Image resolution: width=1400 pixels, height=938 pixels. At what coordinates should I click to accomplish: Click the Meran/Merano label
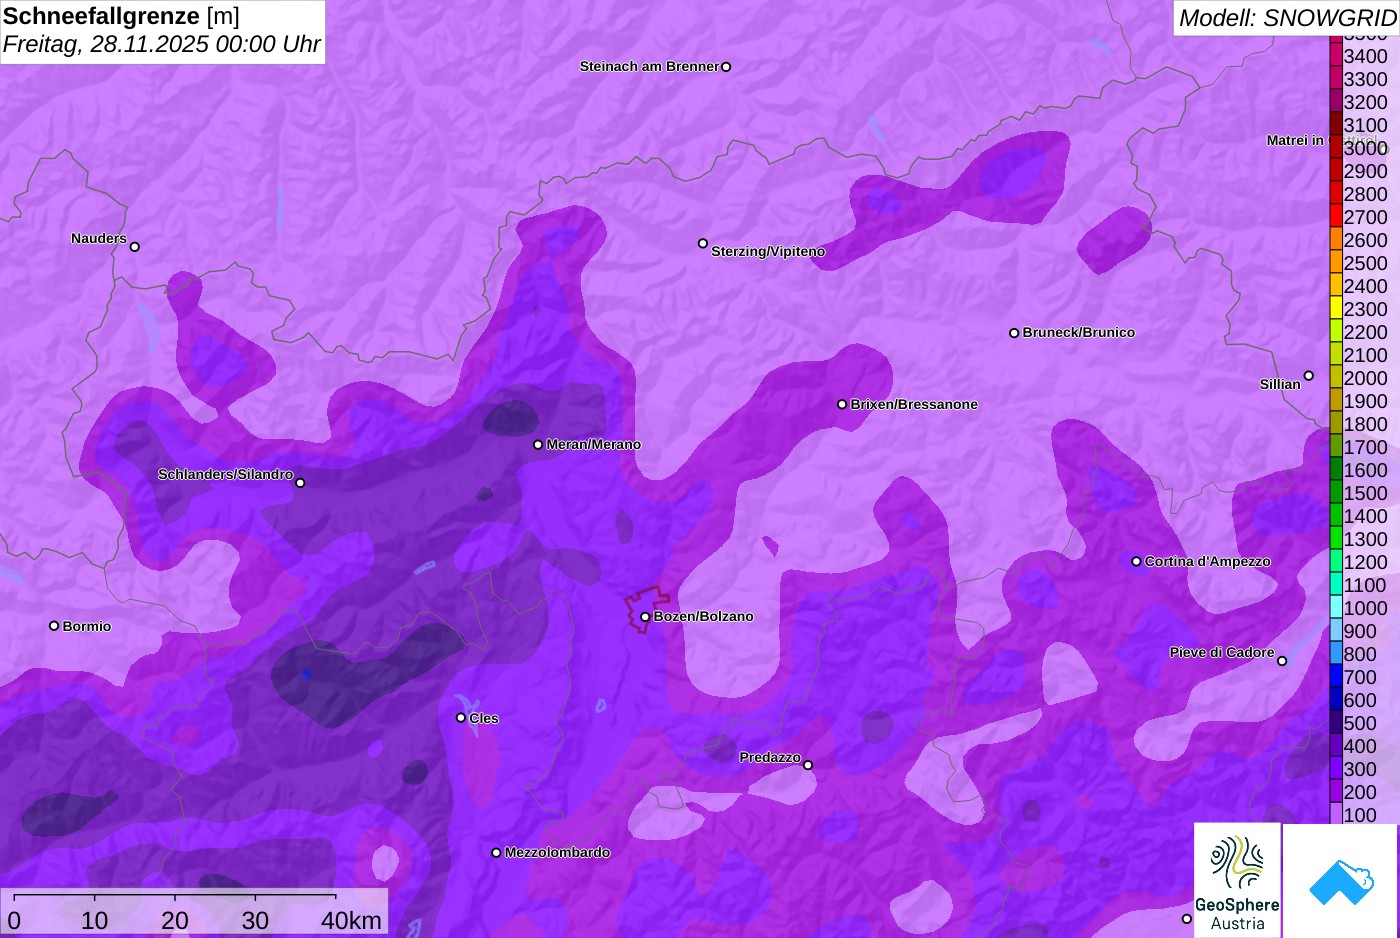click(x=593, y=445)
